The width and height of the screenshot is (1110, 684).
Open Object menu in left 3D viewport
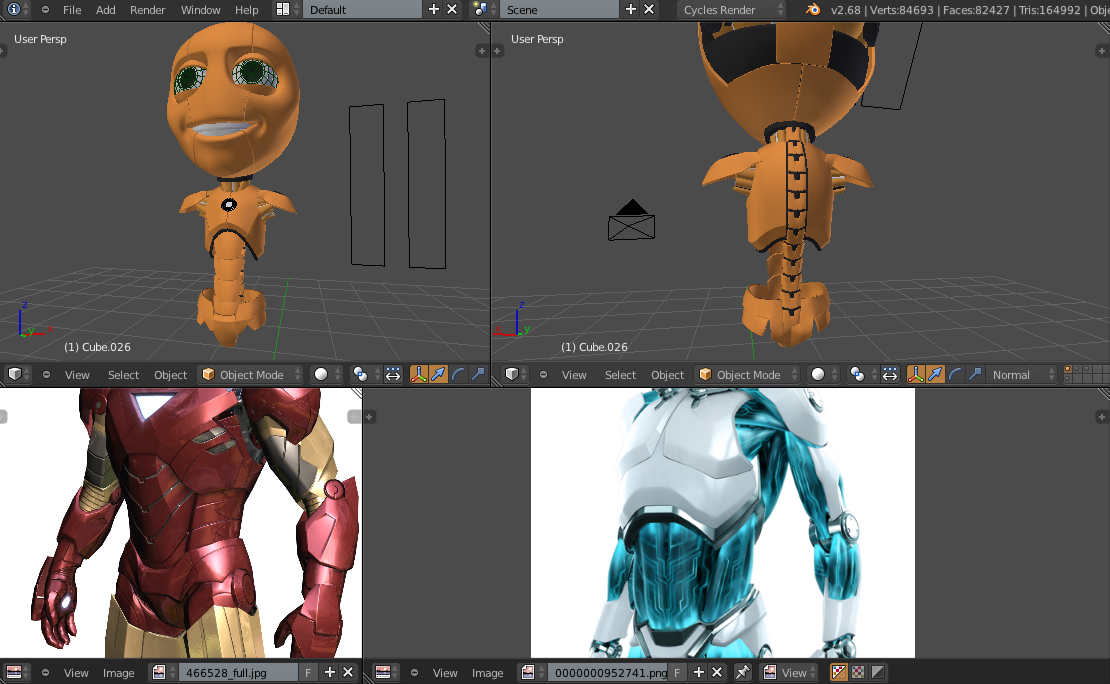click(x=171, y=375)
